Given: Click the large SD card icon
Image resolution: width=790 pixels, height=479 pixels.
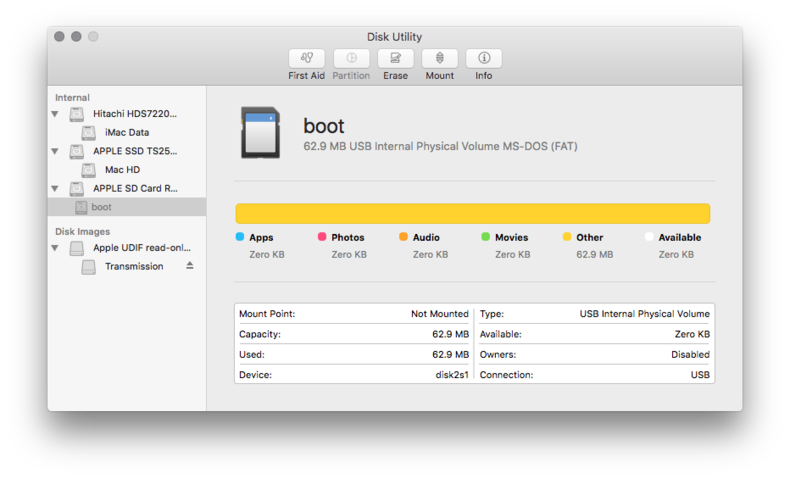Looking at the screenshot, I should 260,134.
